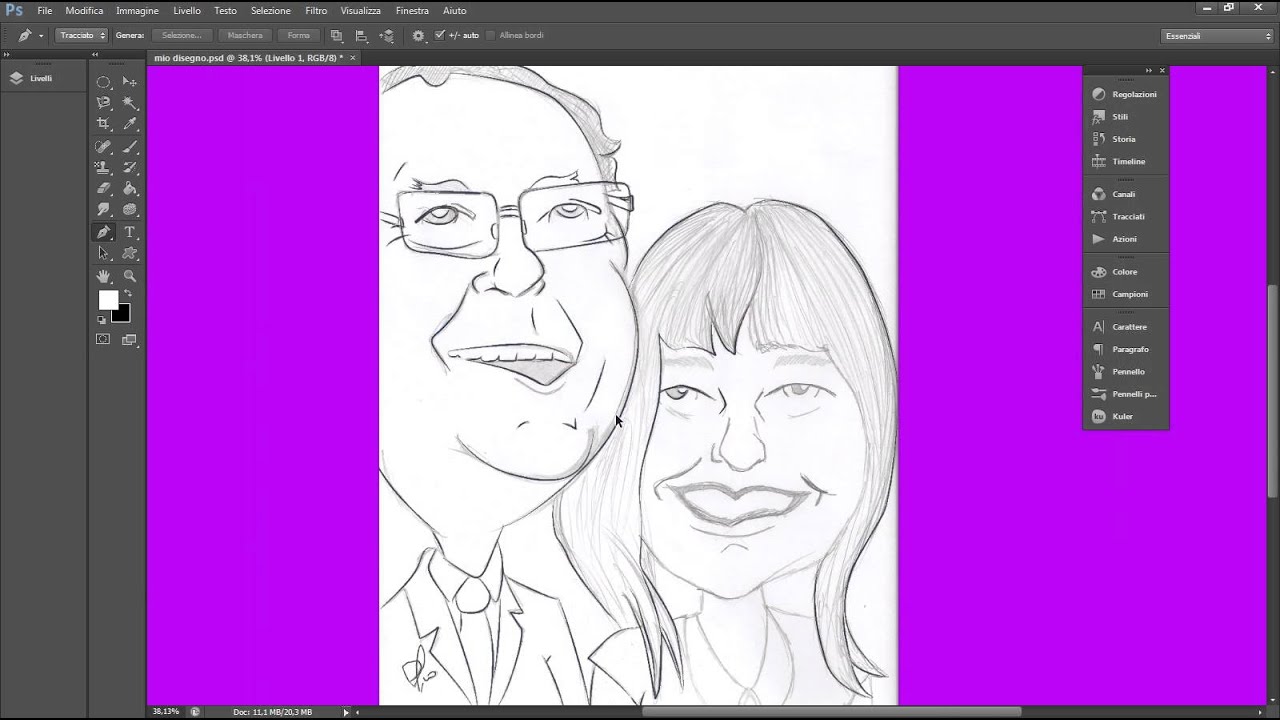Open the Tracciato mode dropdown
The image size is (1280, 720).
tap(81, 35)
